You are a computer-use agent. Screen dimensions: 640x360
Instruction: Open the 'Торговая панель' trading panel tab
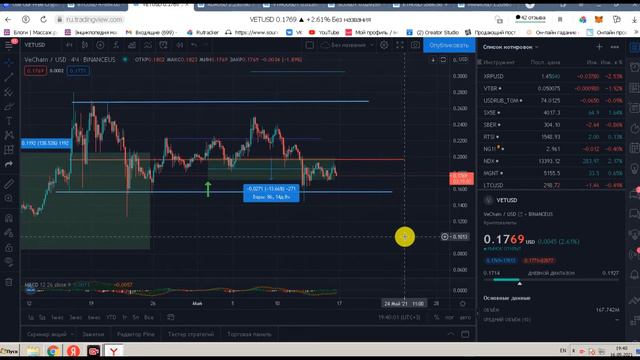tap(249, 334)
